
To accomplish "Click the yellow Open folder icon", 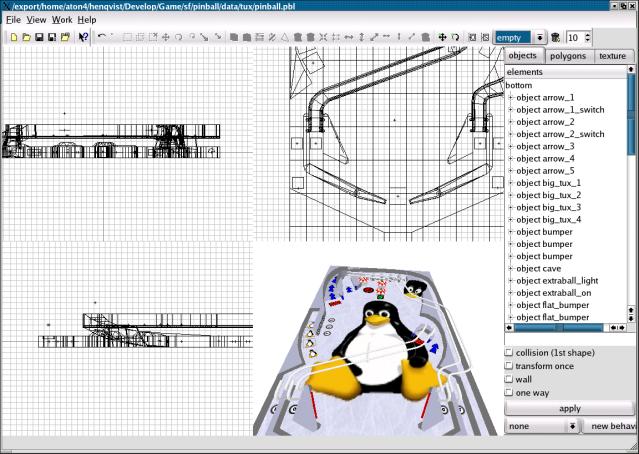I will pyautogui.click(x=26, y=37).
